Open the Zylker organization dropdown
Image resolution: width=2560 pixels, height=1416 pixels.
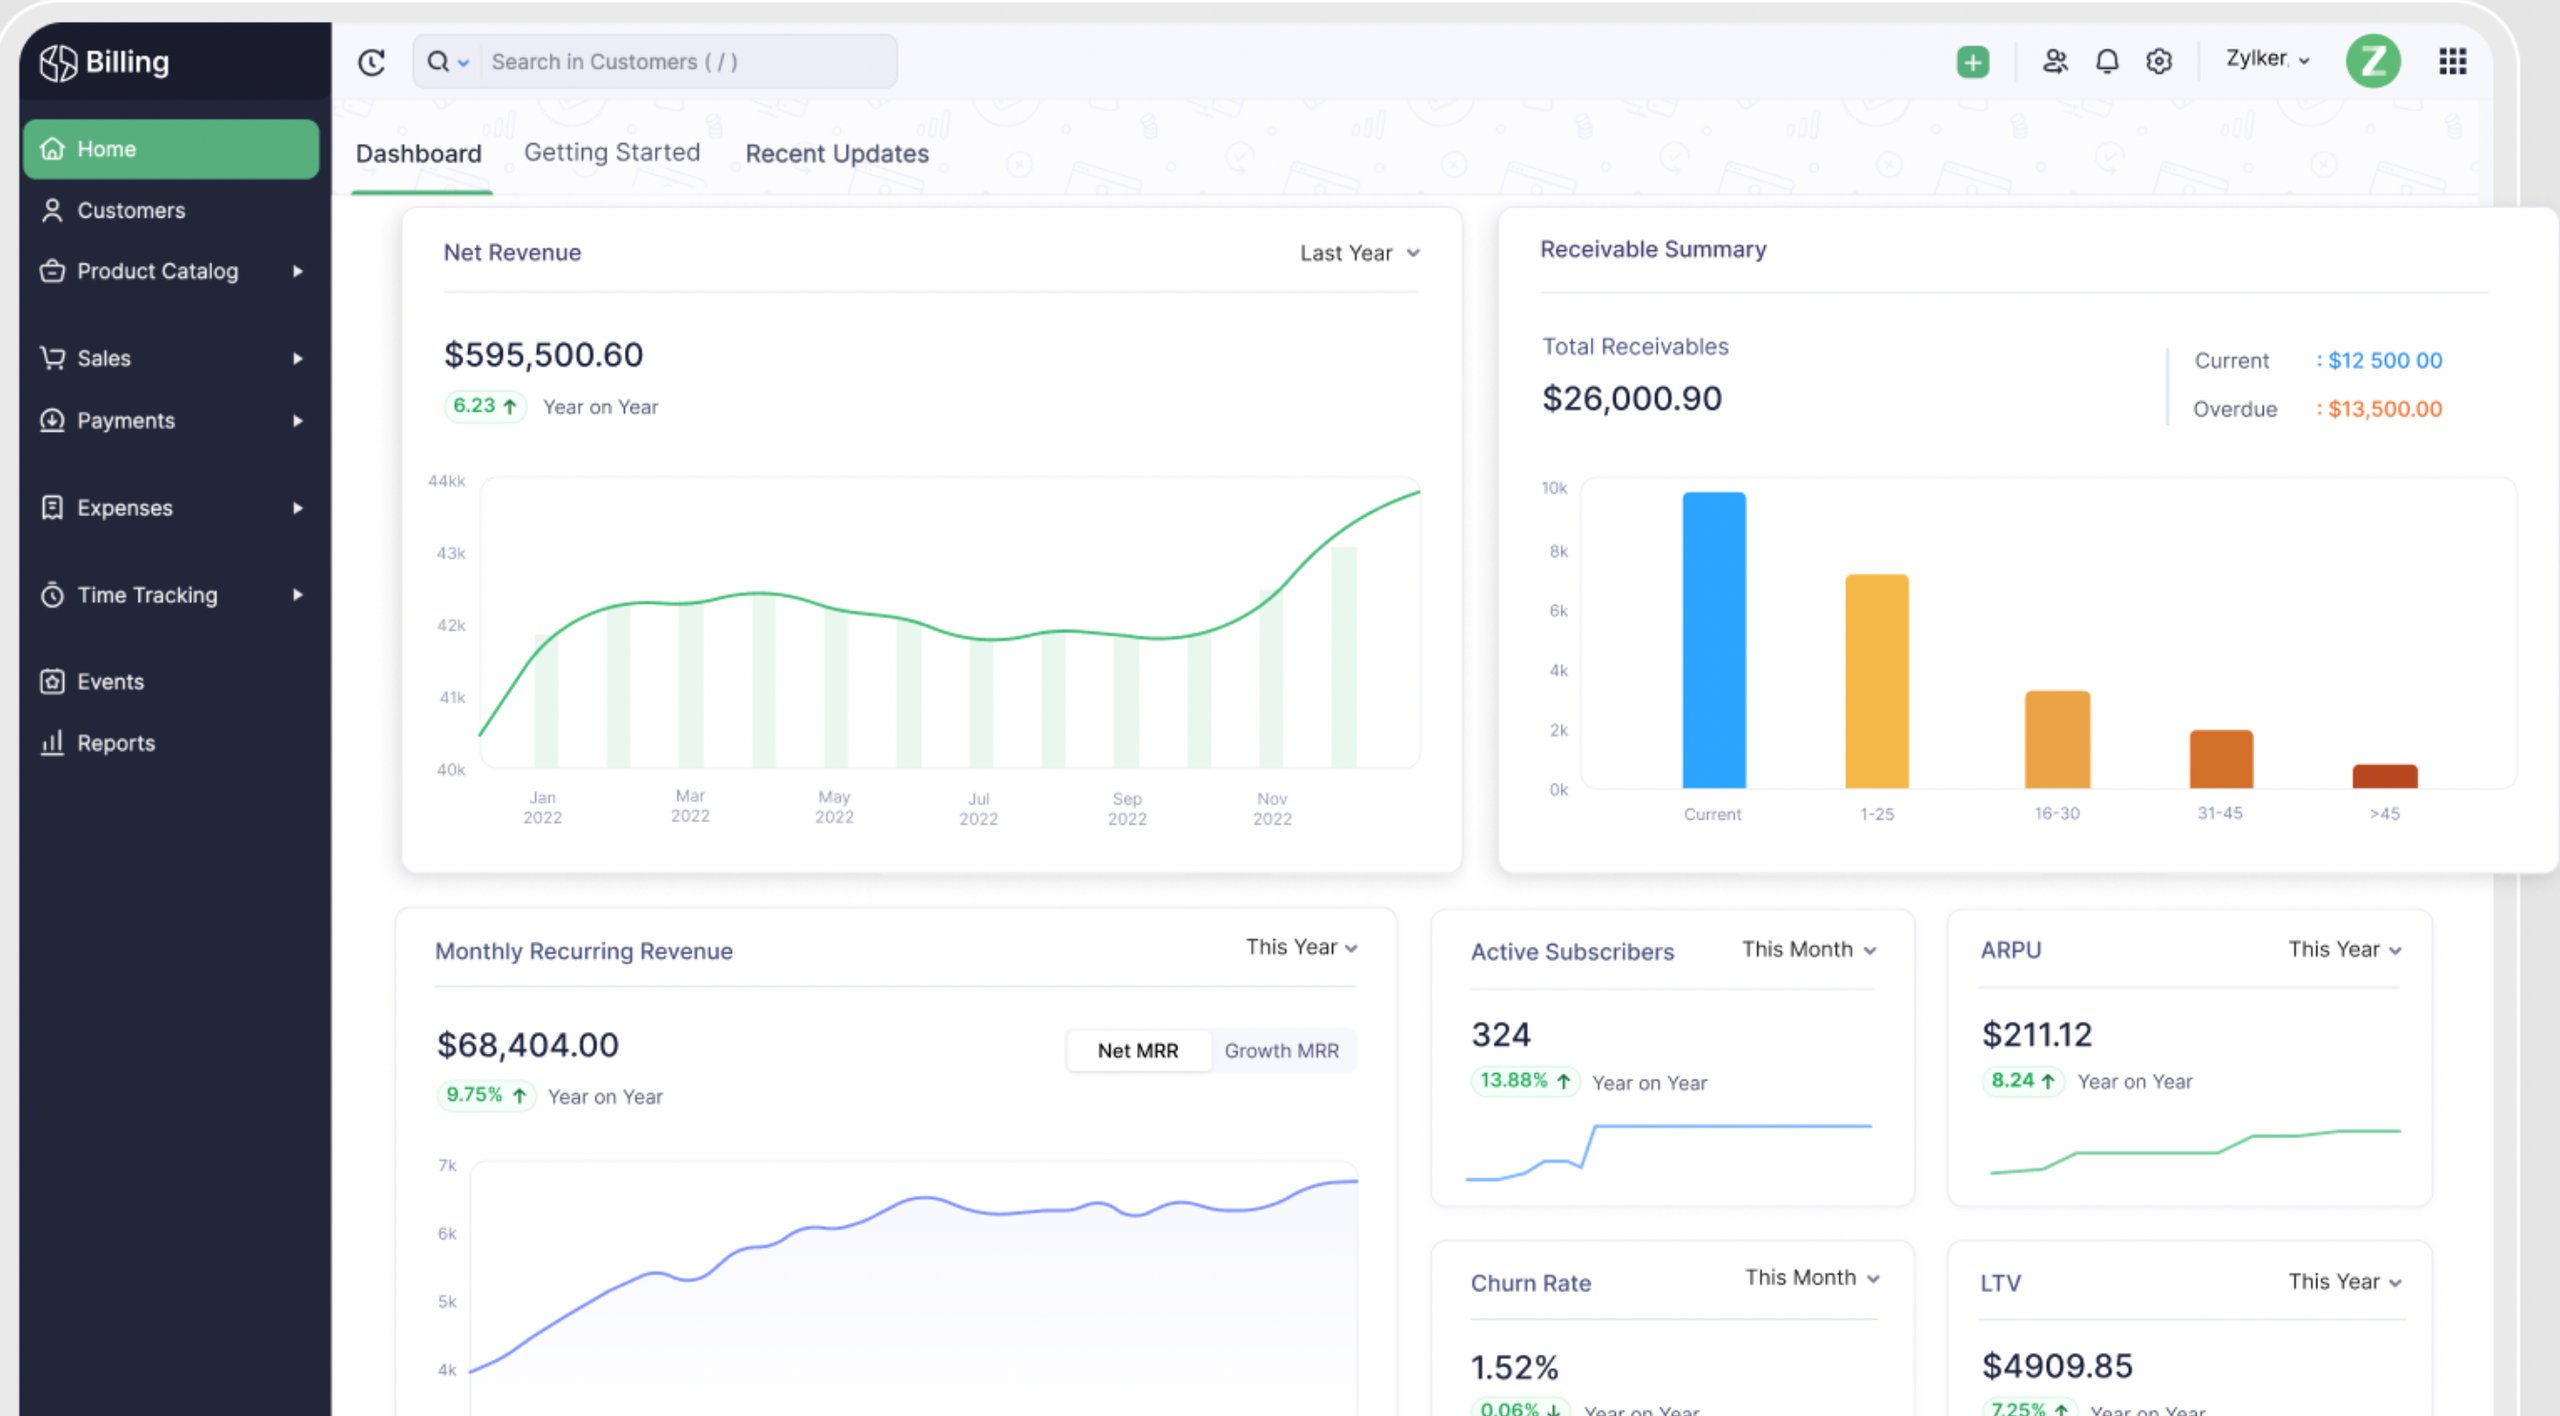pyautogui.click(x=2268, y=60)
